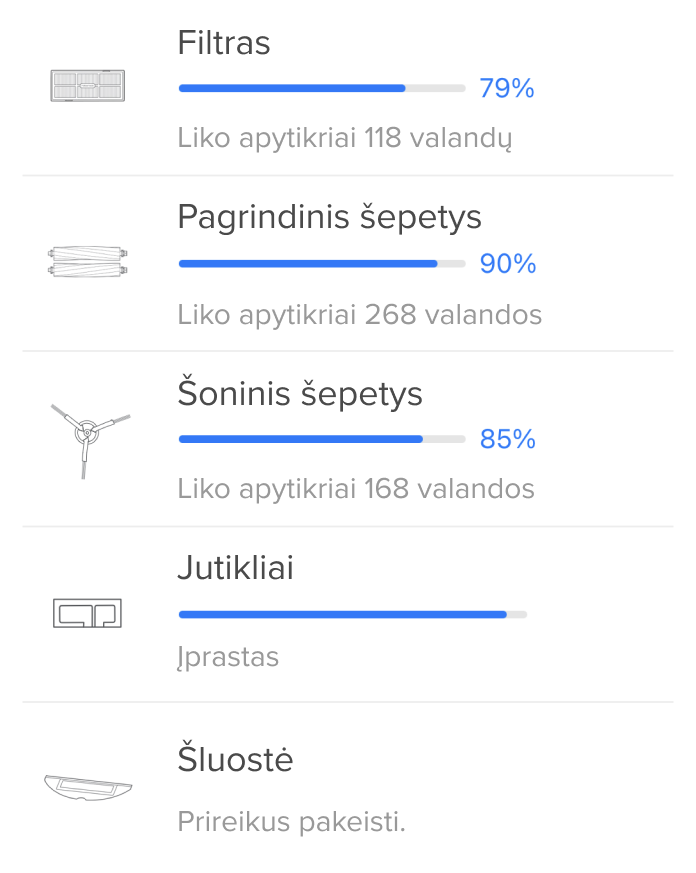Image resolution: width=696 pixels, height=873 pixels.
Task: Click the Filtras progress bar
Action: pos(321,88)
